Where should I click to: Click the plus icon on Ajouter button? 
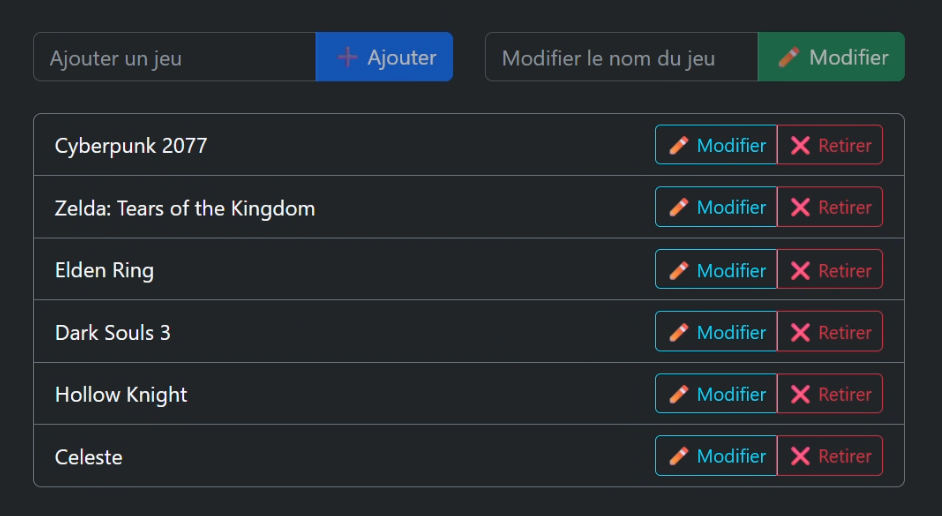pyautogui.click(x=347, y=57)
